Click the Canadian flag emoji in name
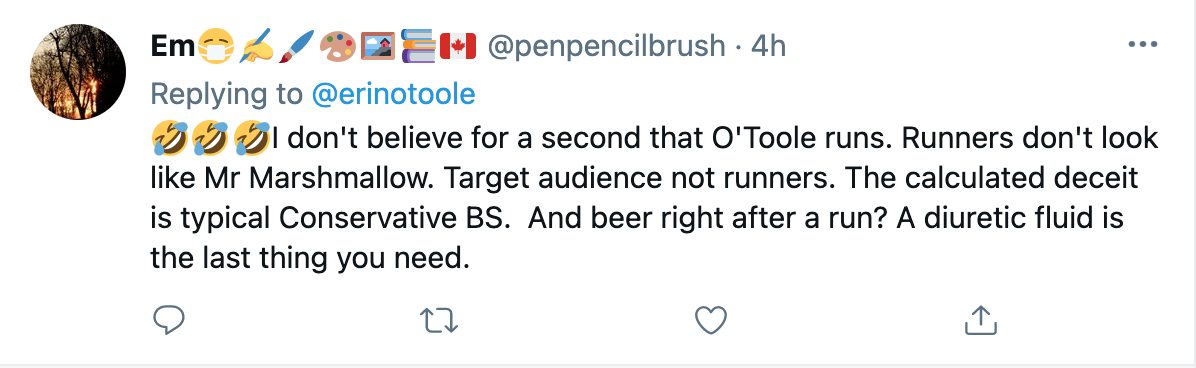Image resolution: width=1196 pixels, height=368 pixels. tap(458, 47)
